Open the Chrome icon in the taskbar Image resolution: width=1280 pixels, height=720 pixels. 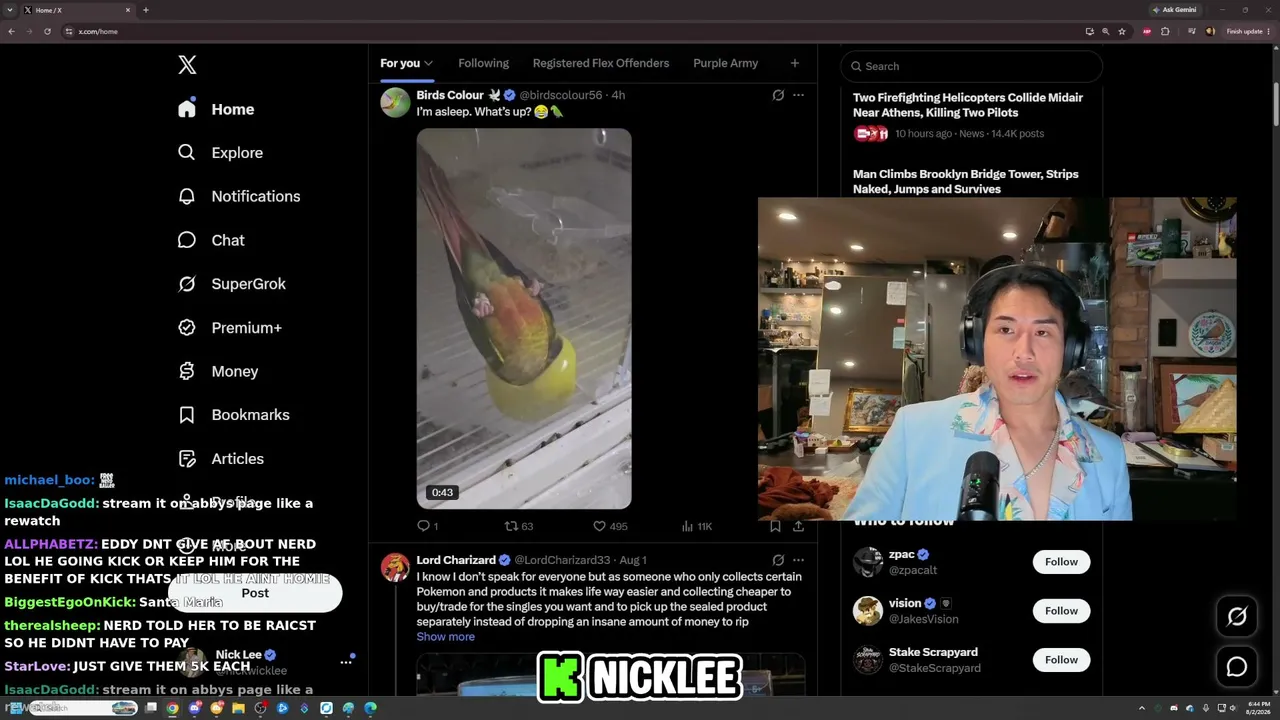pyautogui.click(x=172, y=708)
